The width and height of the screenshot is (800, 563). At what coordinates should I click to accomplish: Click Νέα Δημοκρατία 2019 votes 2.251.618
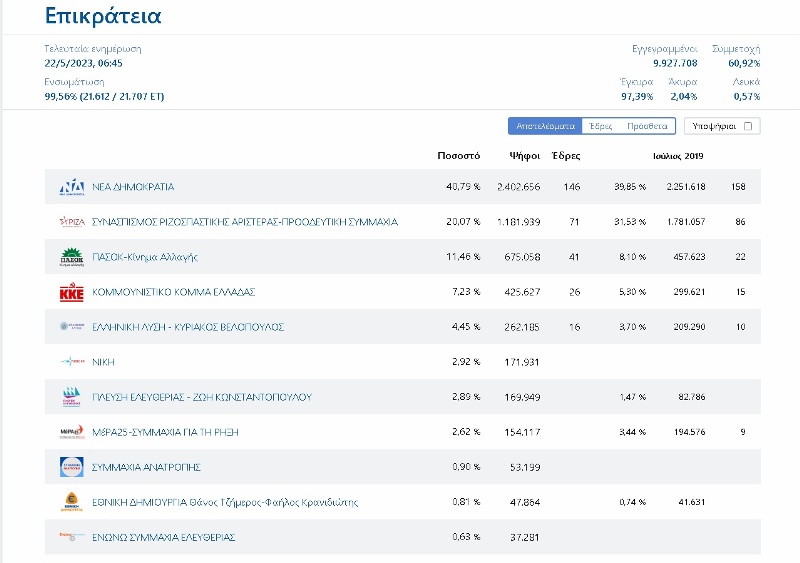[x=686, y=187]
